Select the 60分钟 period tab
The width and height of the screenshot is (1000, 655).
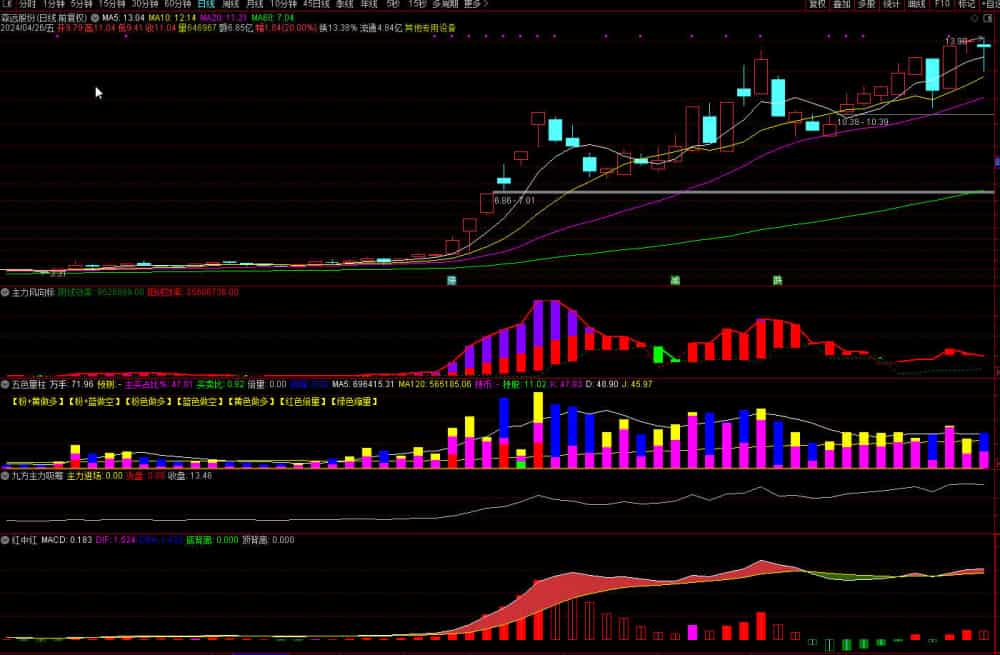pyautogui.click(x=178, y=4)
